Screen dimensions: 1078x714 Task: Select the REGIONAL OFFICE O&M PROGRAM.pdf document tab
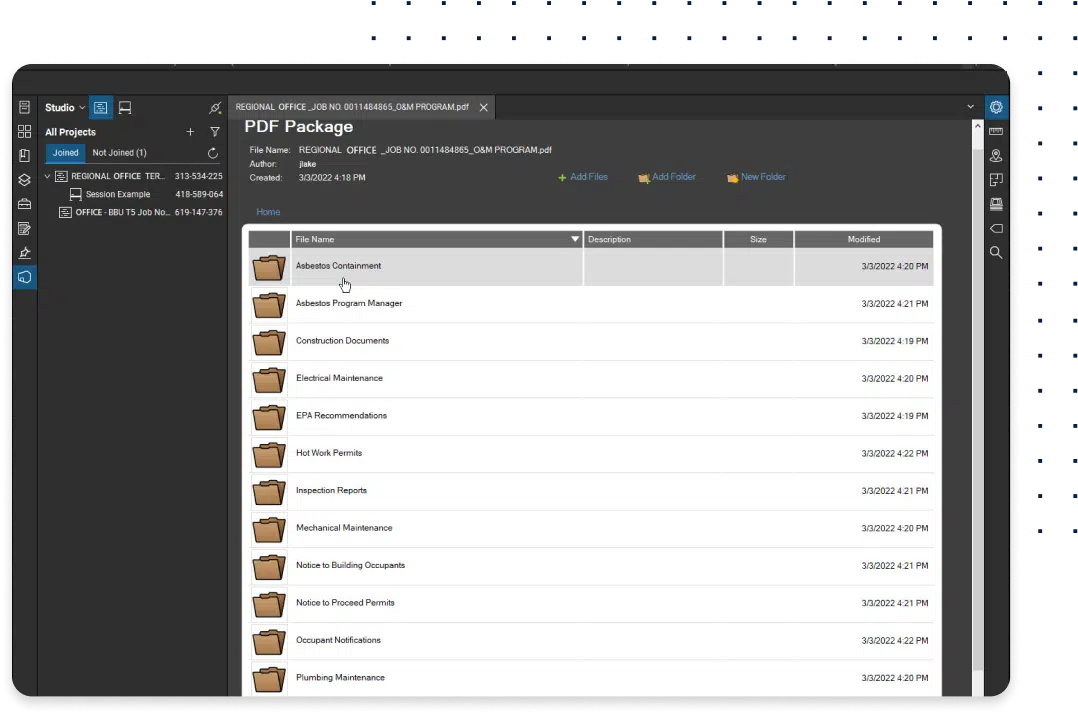tap(352, 107)
